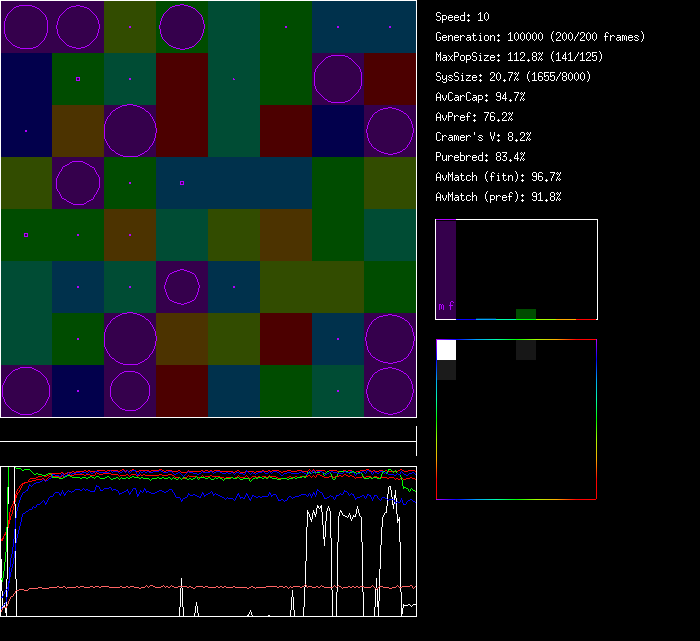700x641 pixels.
Task: Click the square marker in the wide dark-blue cell
Action: (182, 183)
